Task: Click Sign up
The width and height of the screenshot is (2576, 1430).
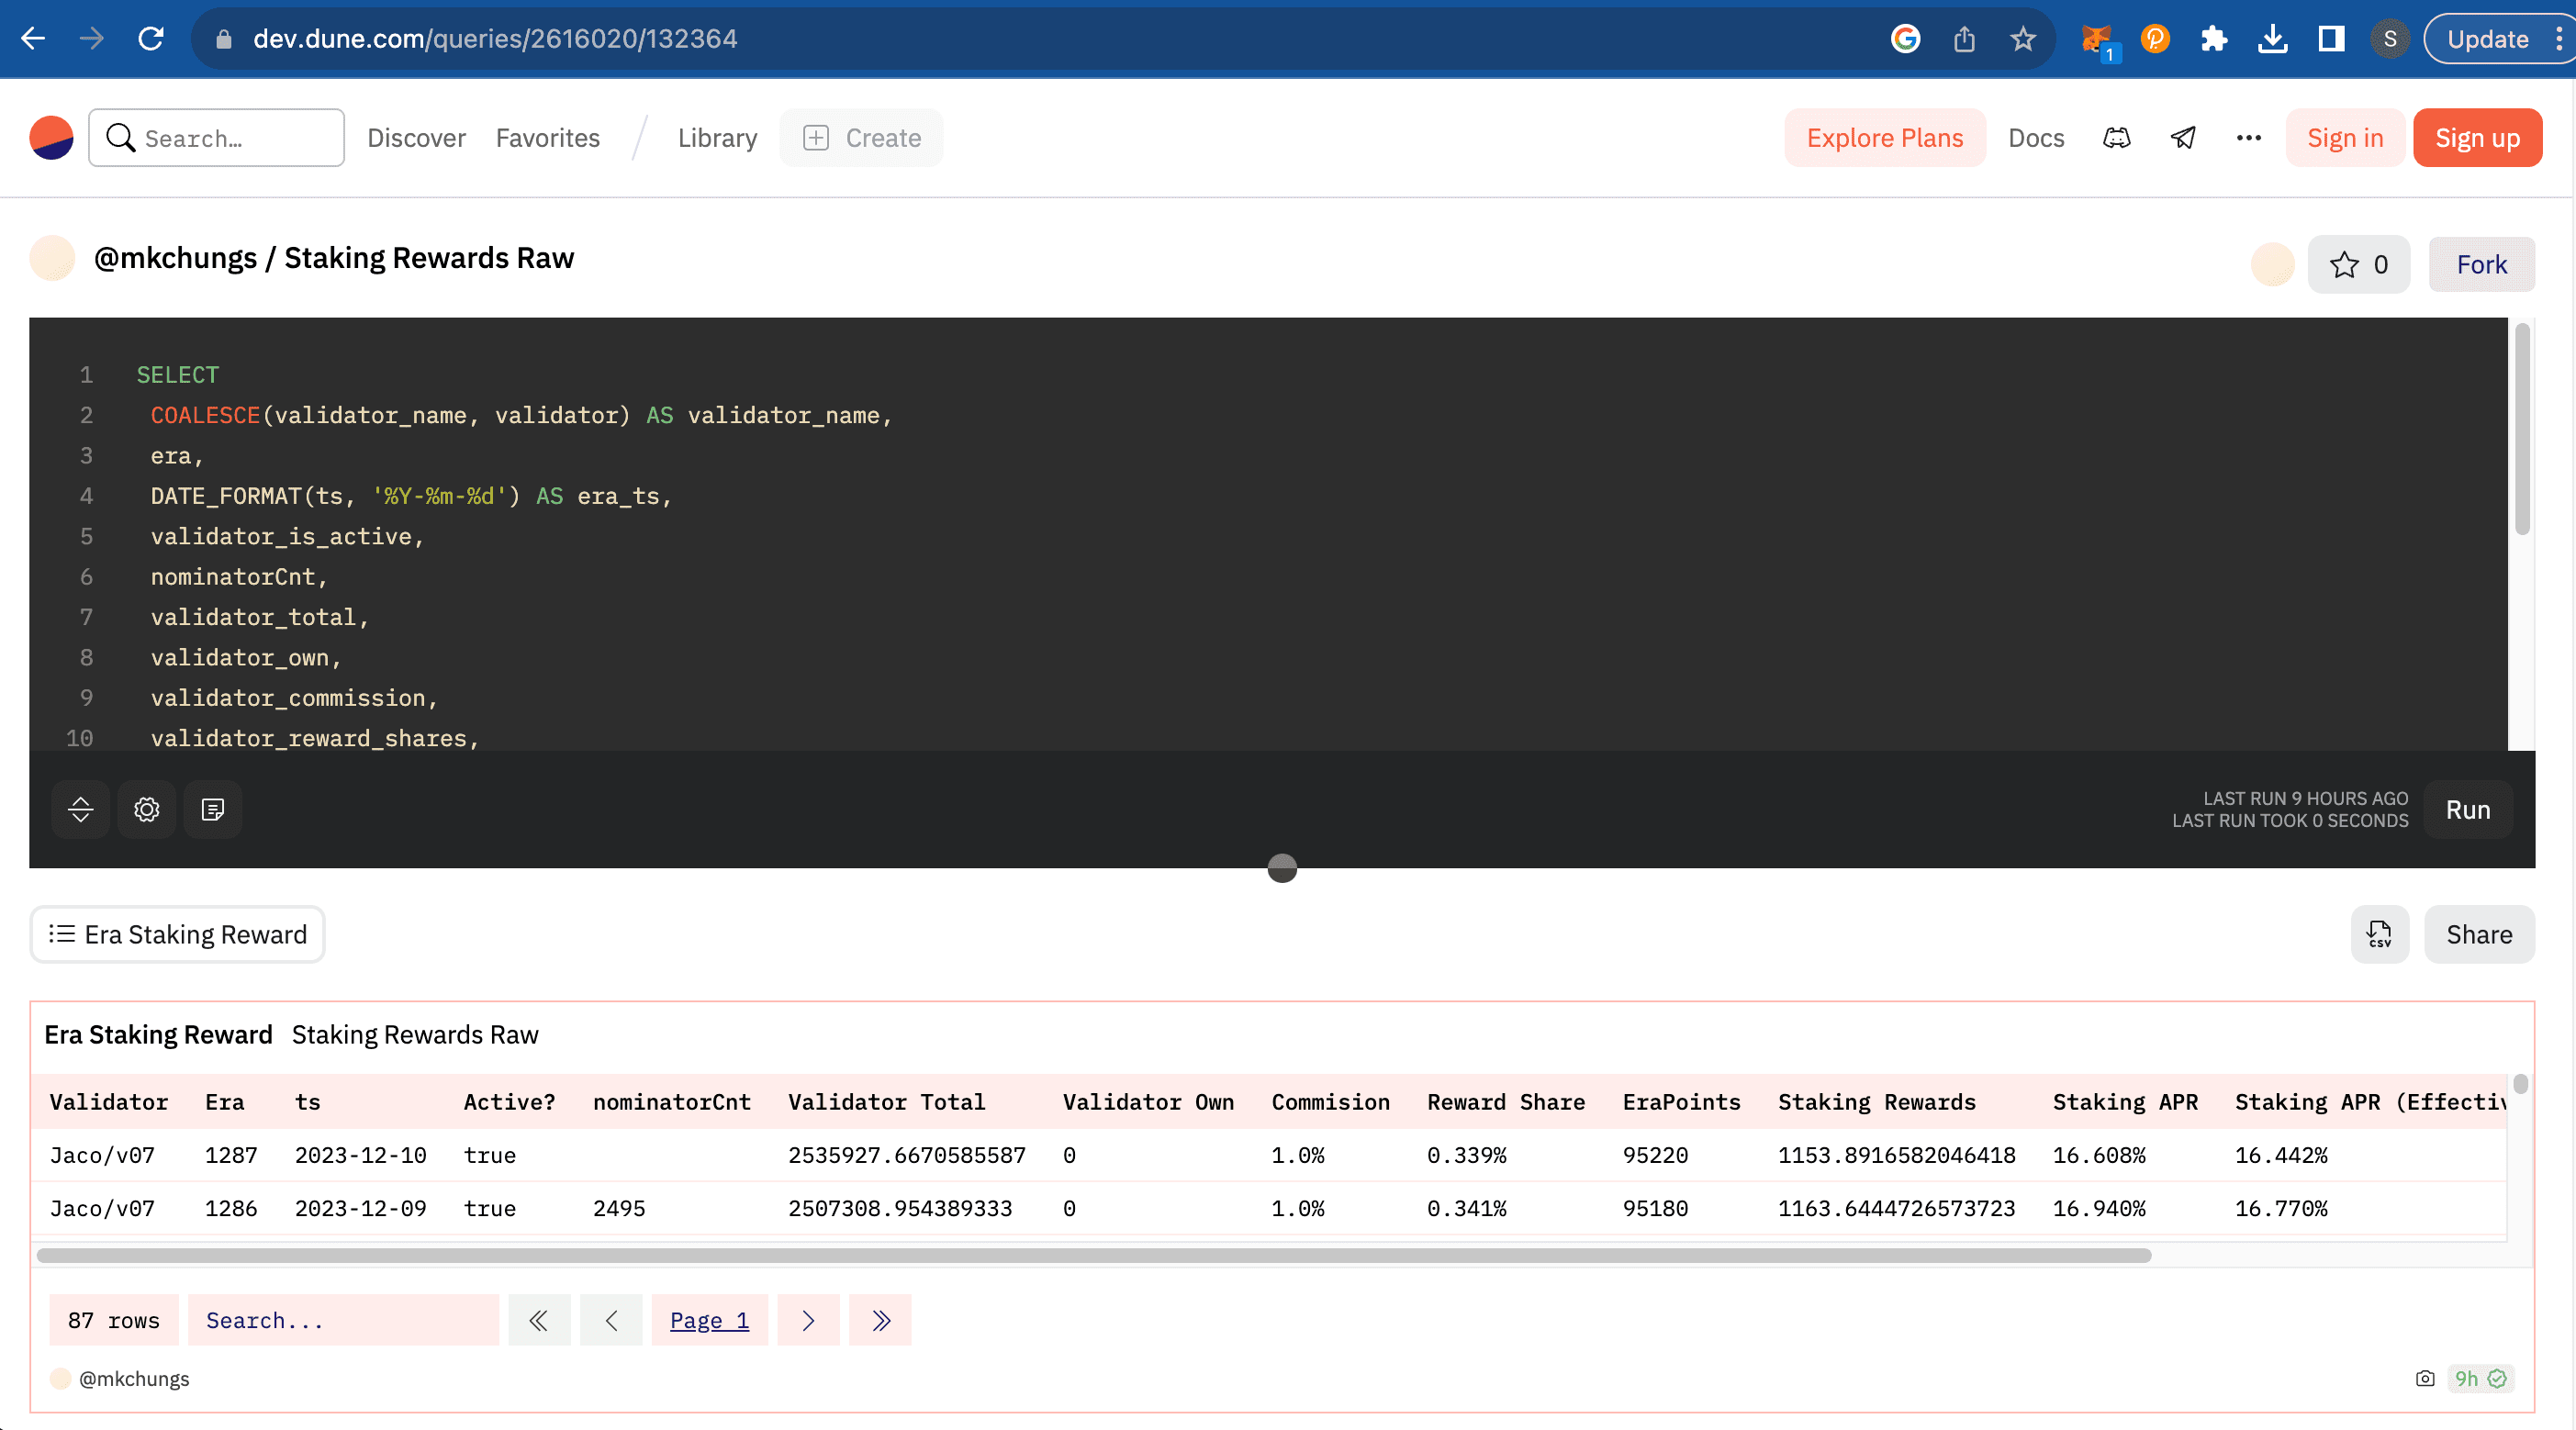Action: (x=2477, y=138)
